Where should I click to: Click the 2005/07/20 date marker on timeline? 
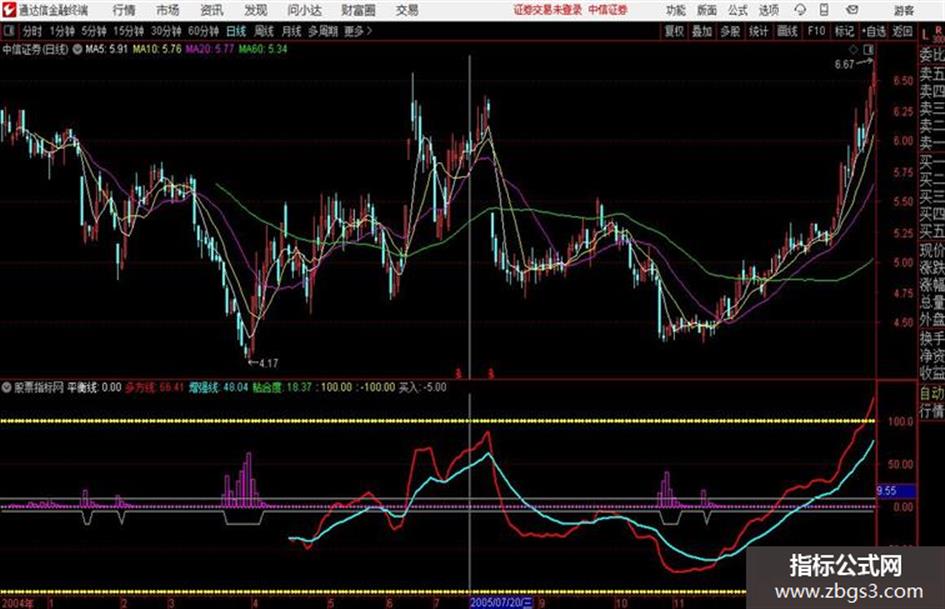pos(501,602)
